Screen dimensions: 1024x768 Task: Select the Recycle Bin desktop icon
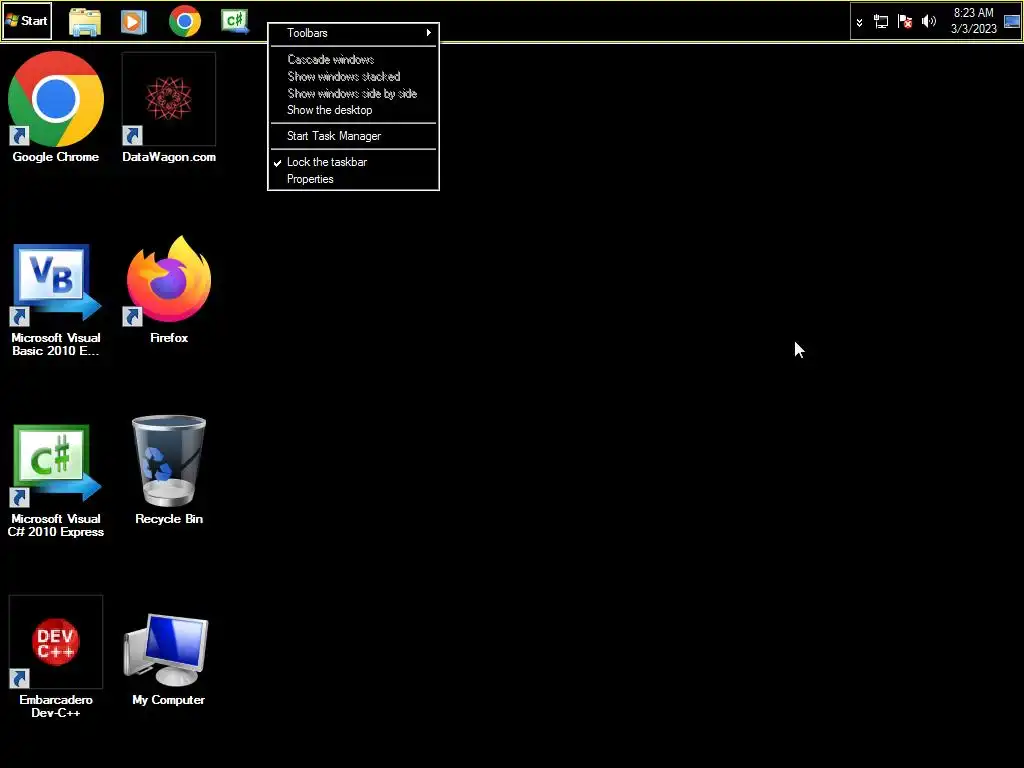coord(168,470)
